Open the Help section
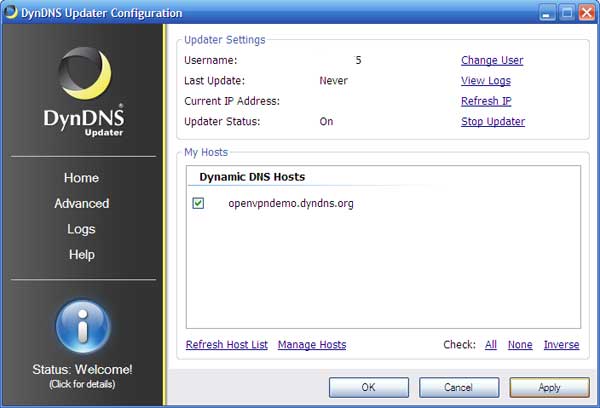 click(x=82, y=255)
